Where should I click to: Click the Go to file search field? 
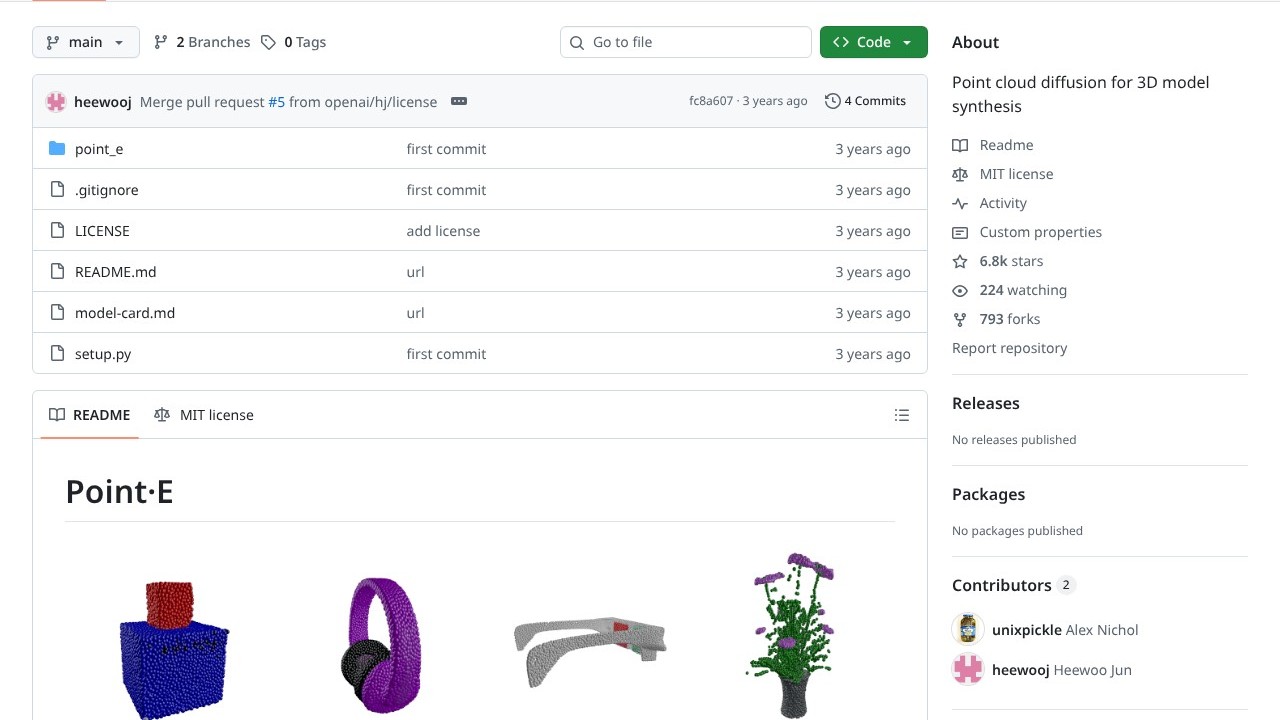coord(686,42)
